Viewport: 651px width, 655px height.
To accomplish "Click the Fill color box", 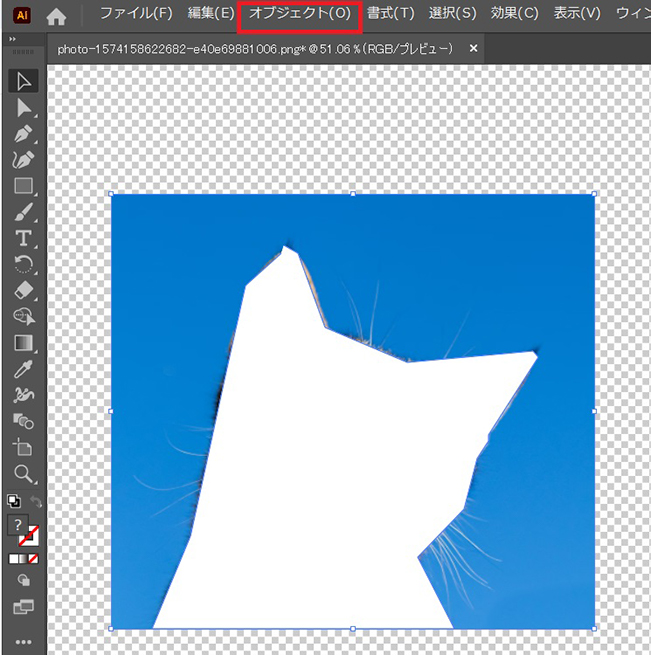I will [x=17, y=524].
